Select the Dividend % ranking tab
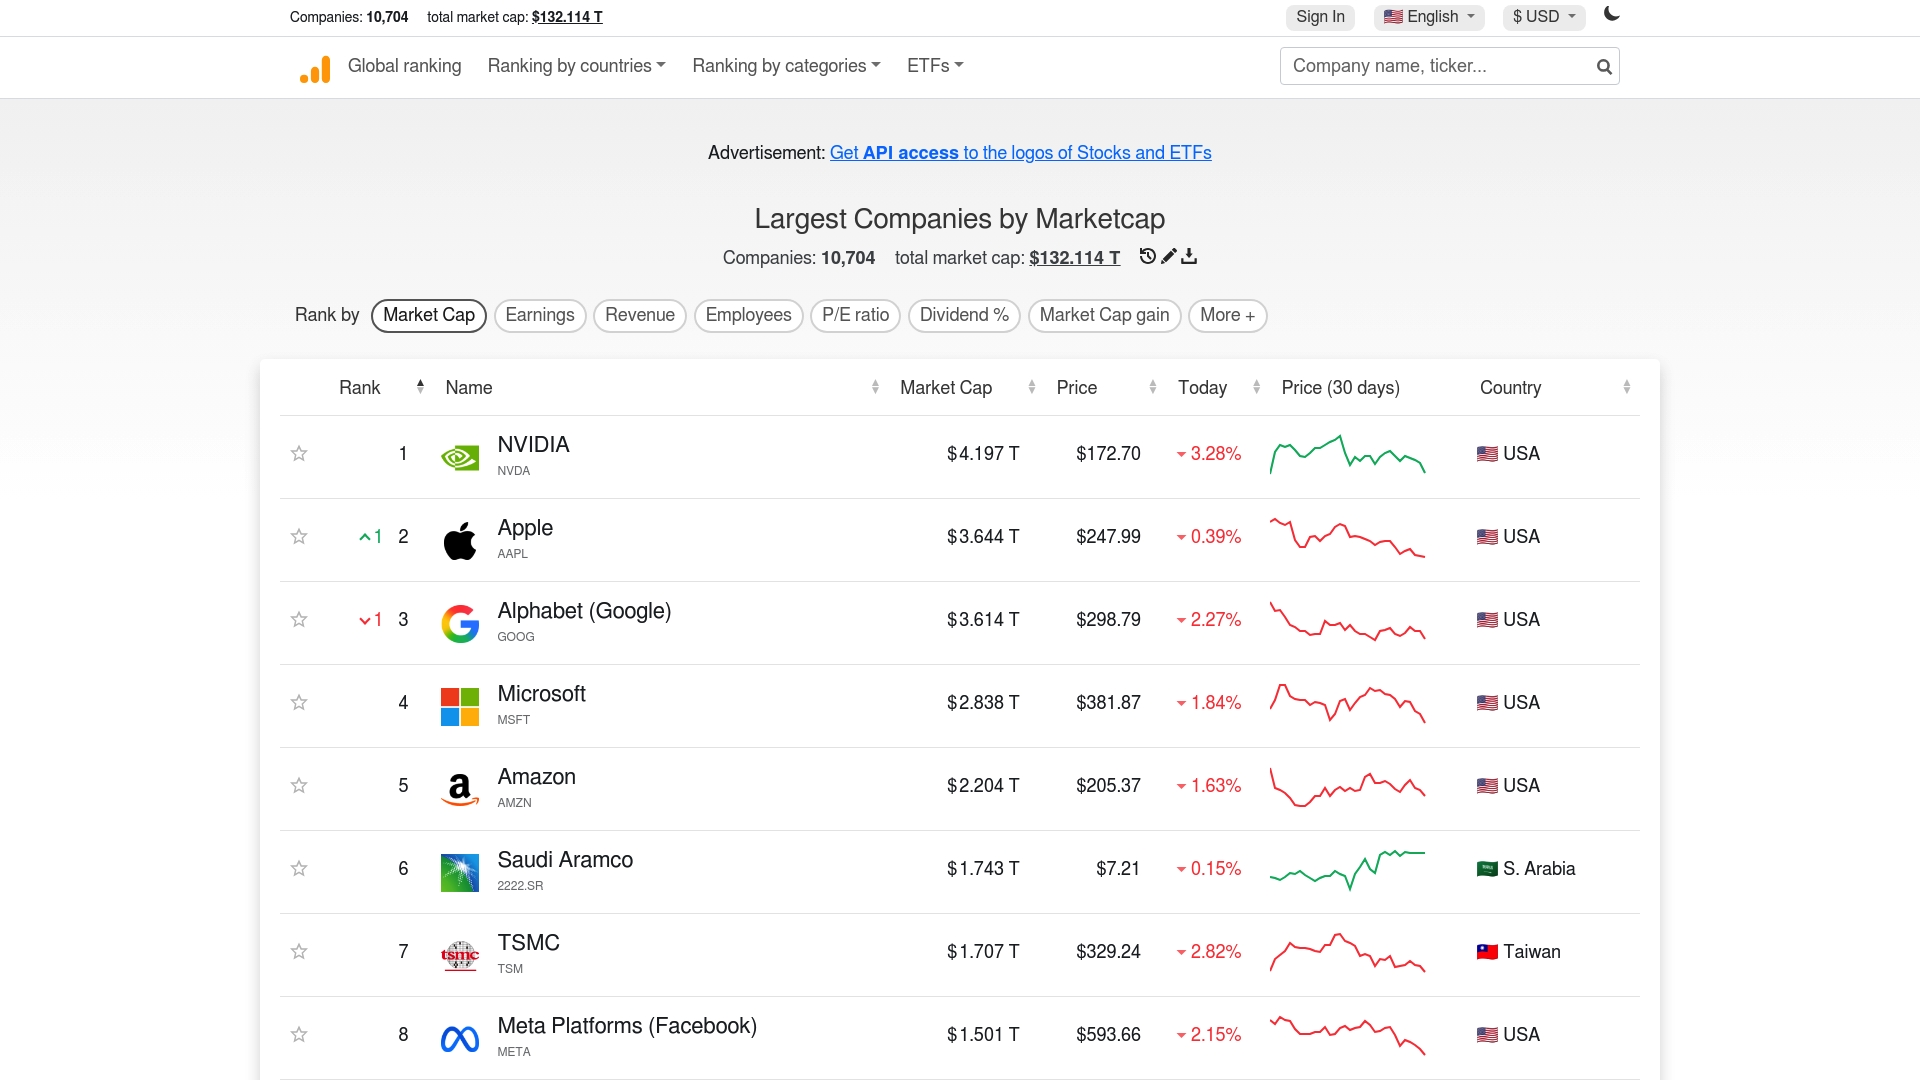The image size is (1920, 1080). pos(963,315)
